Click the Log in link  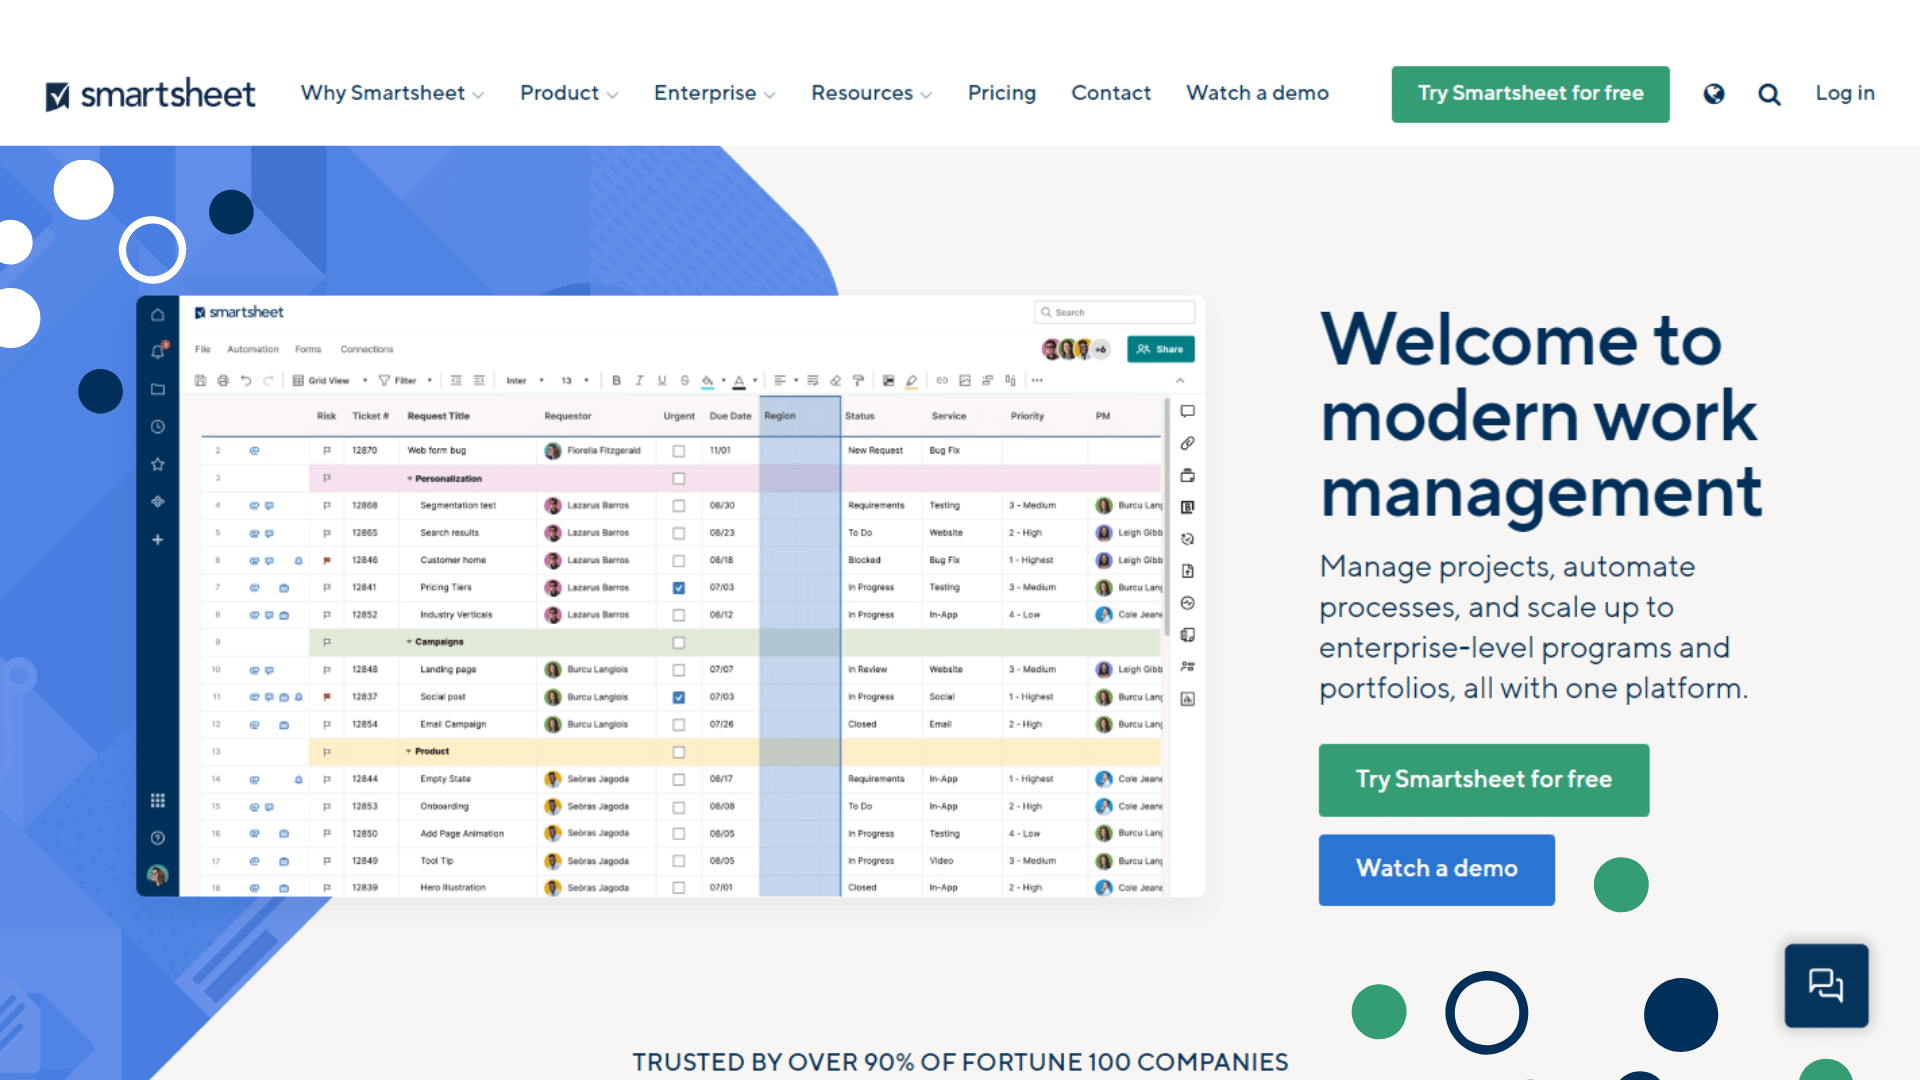coord(1845,93)
